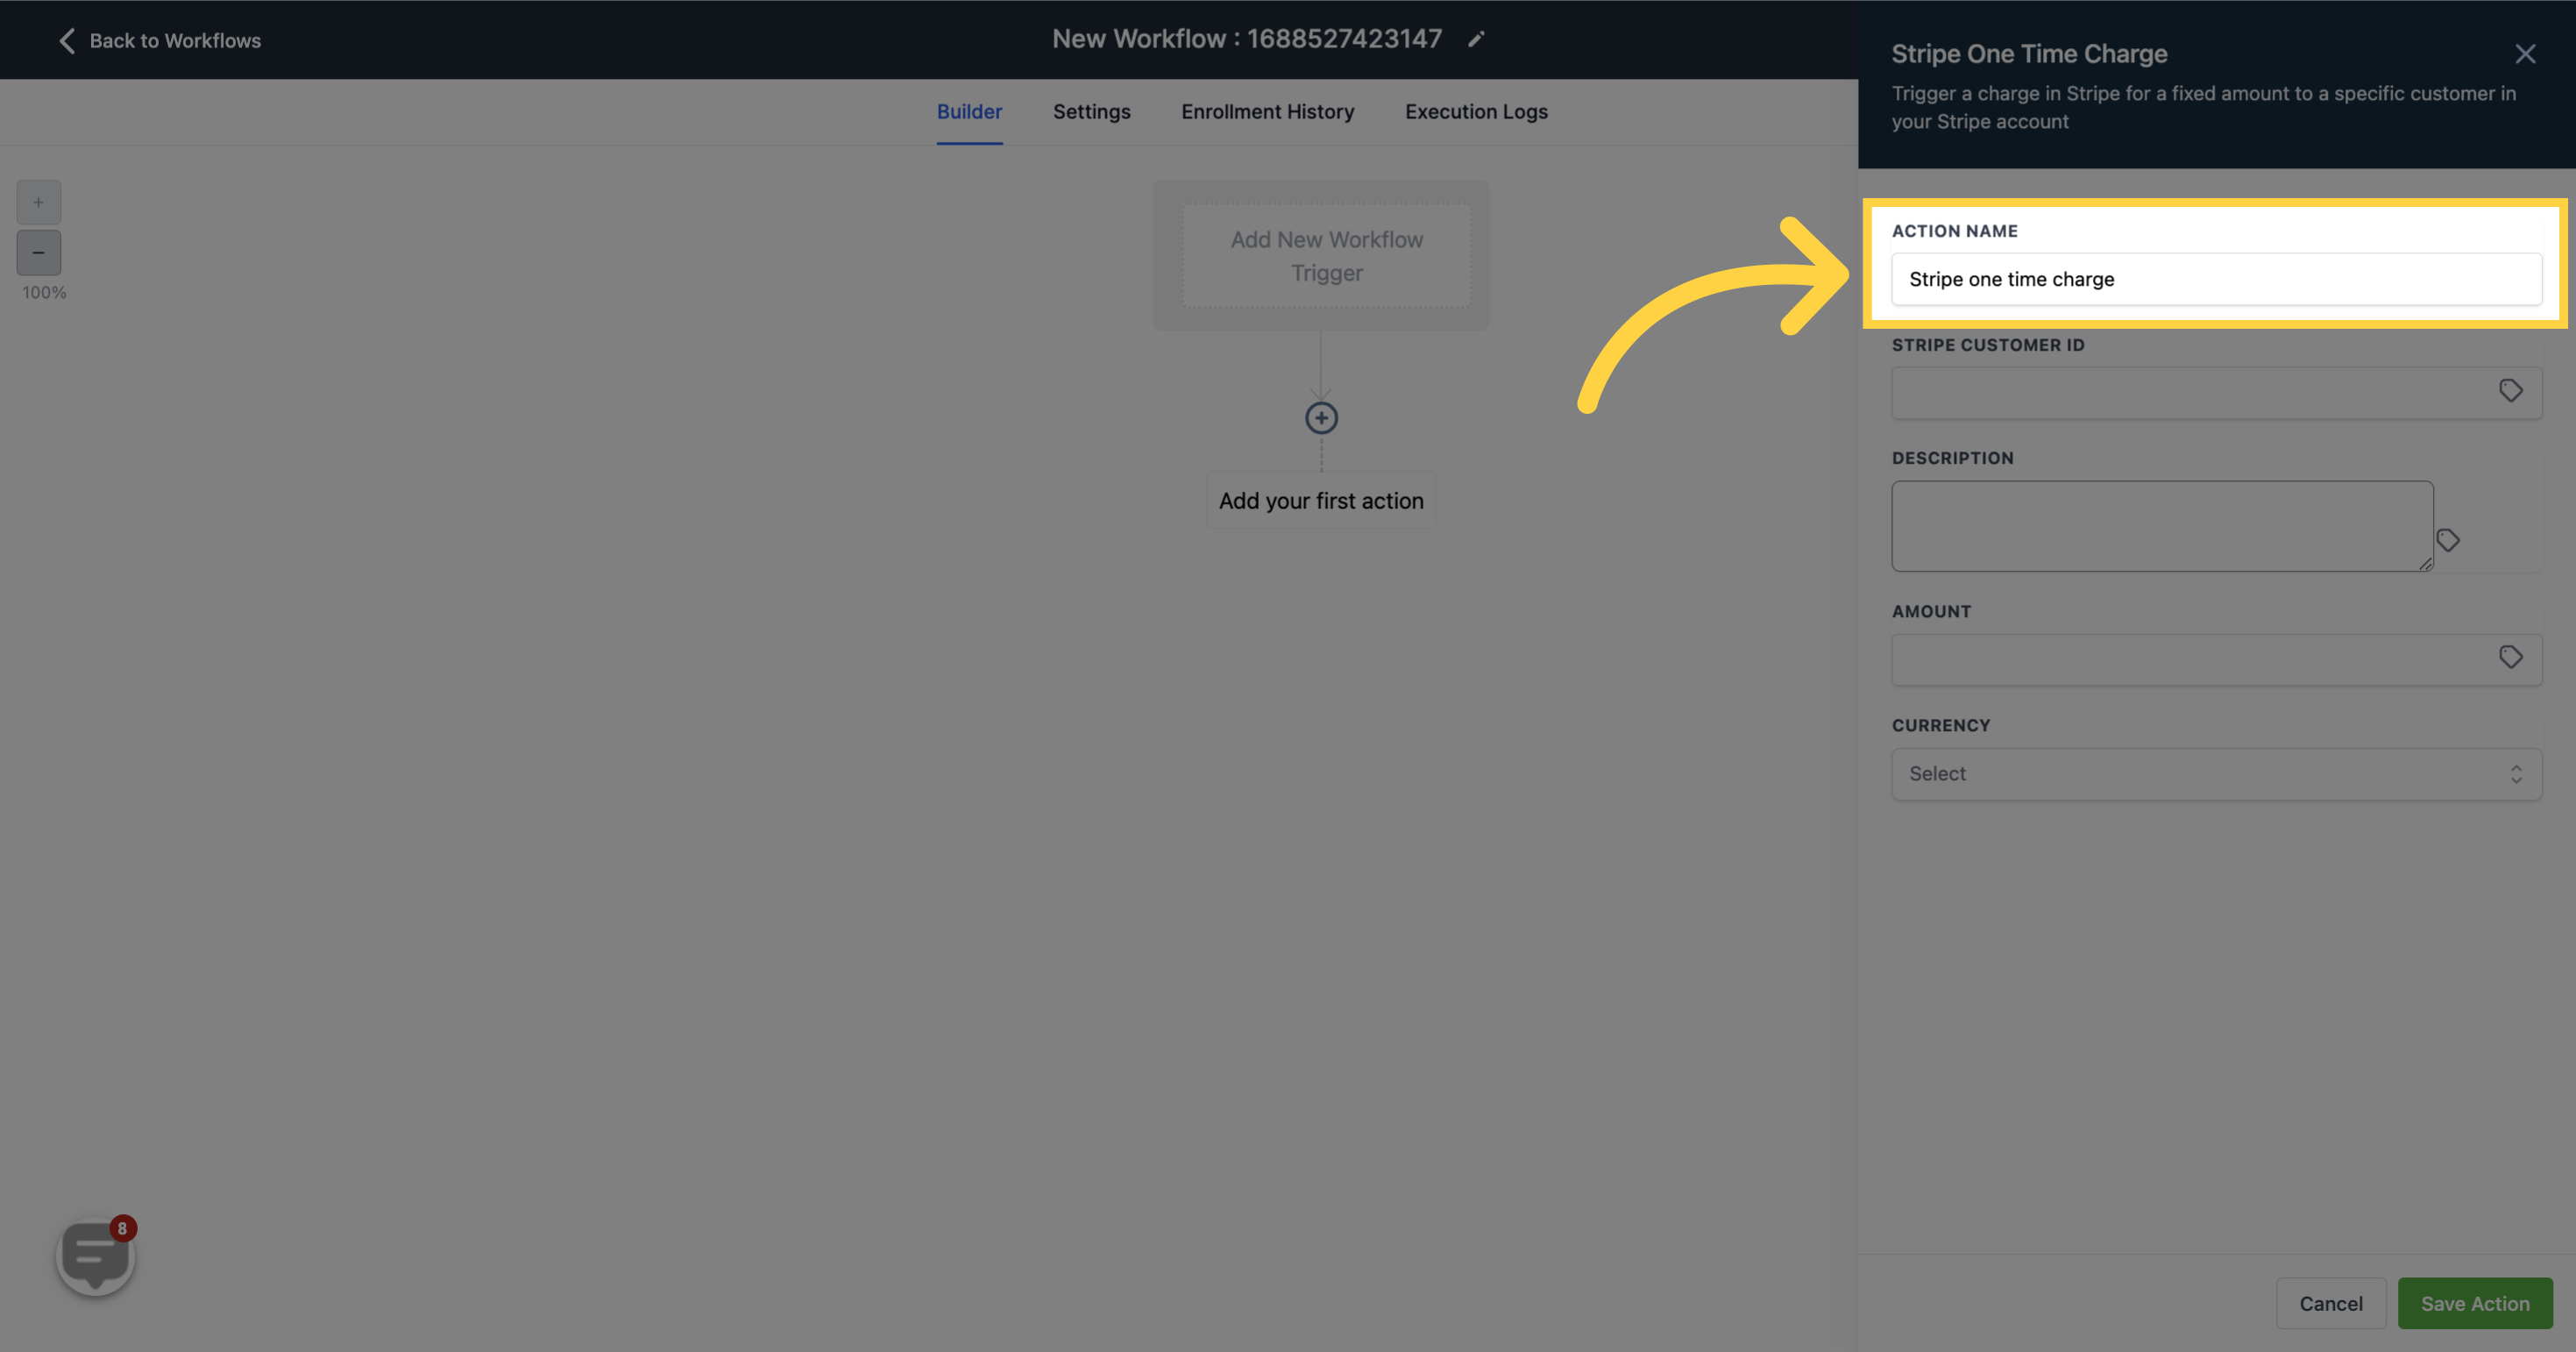The height and width of the screenshot is (1352, 2576).
Task: Click the zoom out minus button
Action: coord(39,253)
